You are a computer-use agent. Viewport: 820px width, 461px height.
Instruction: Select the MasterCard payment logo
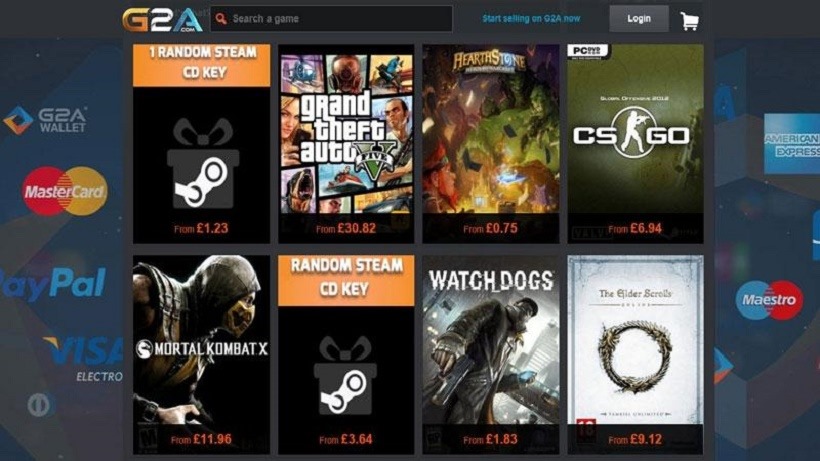point(65,191)
